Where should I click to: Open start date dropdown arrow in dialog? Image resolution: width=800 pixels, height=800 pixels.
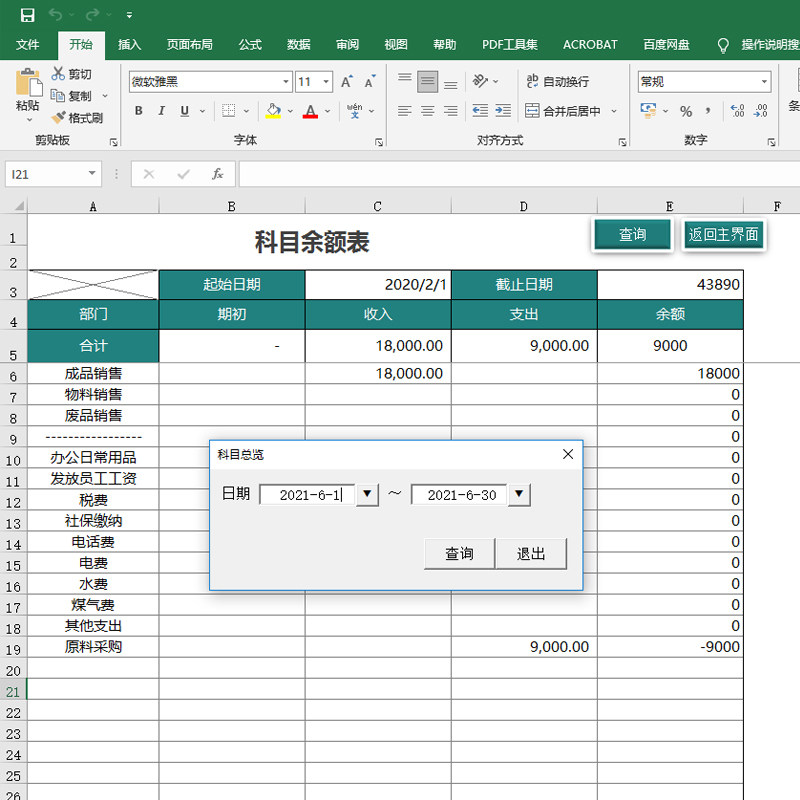coord(367,494)
